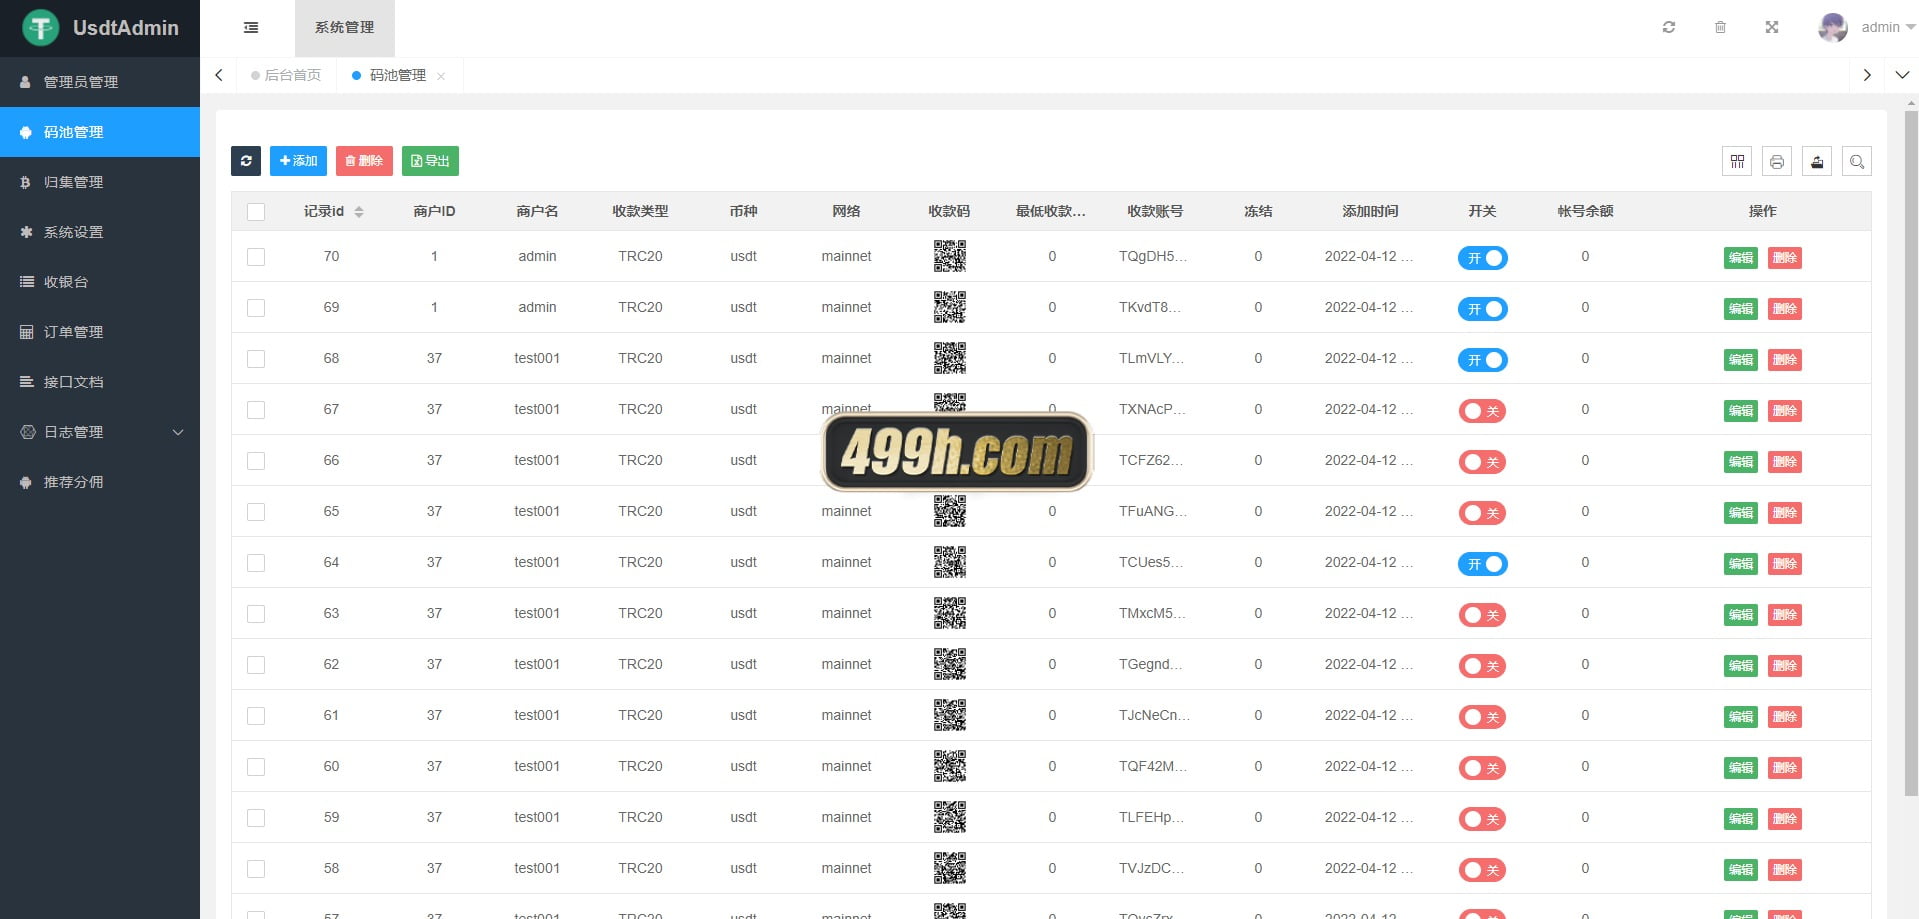The image size is (1919, 919).
Task: Open 系统设置 in sidebar
Action: coord(100,232)
